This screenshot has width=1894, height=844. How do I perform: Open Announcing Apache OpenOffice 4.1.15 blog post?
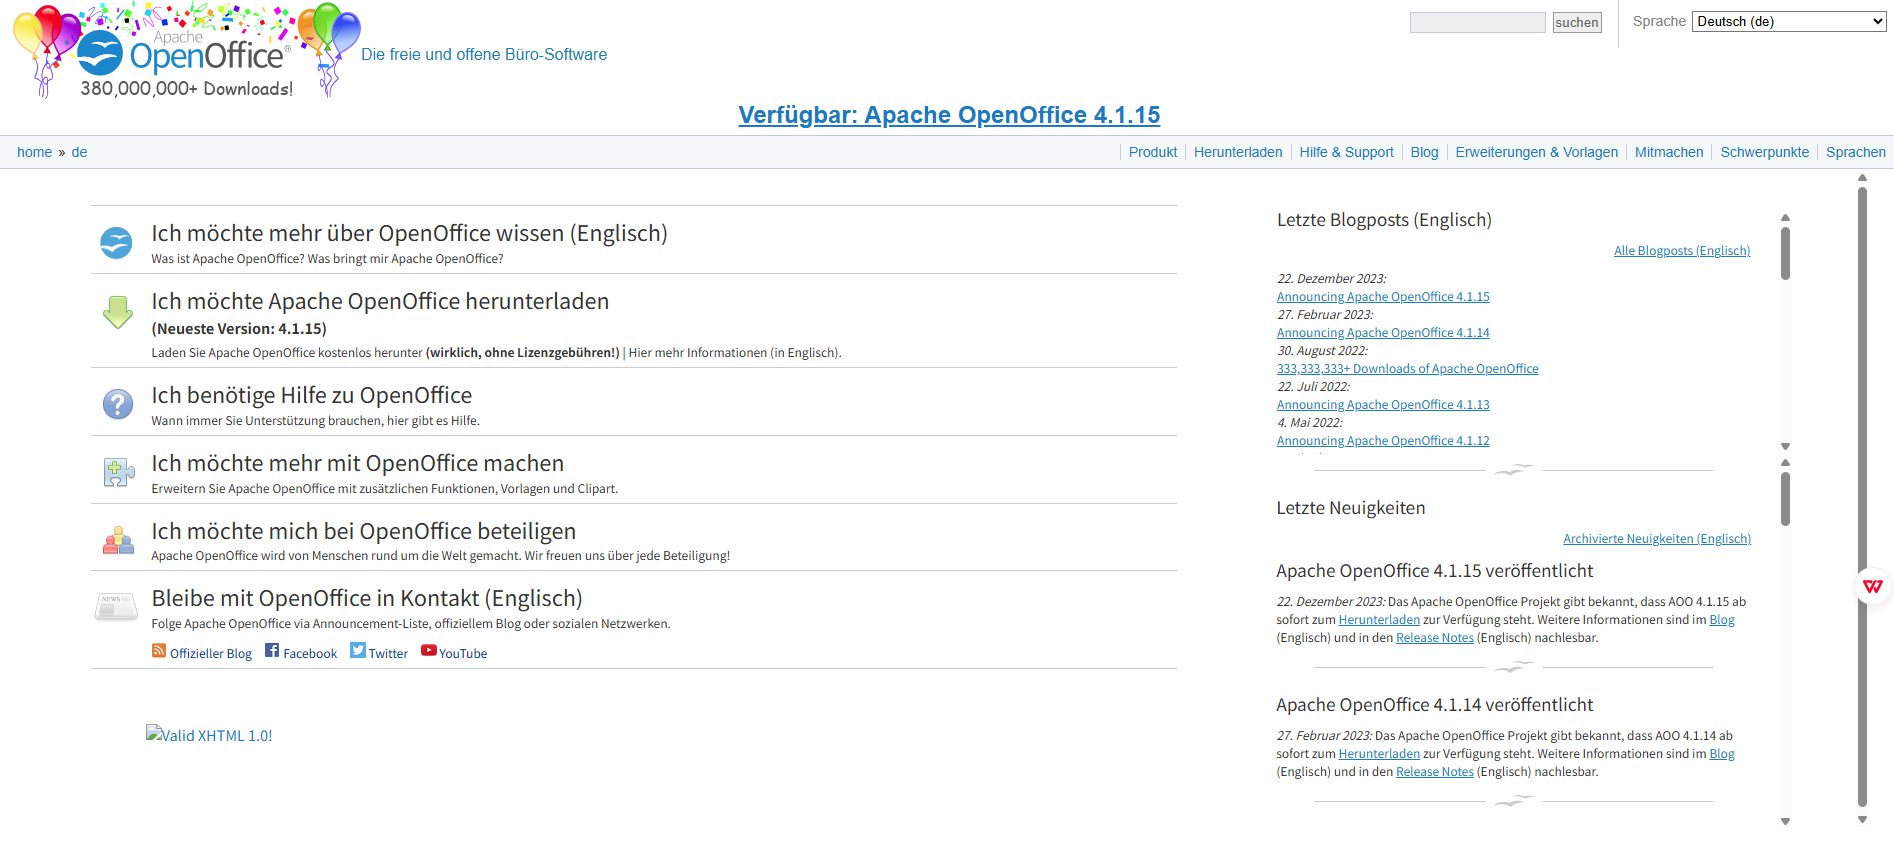tap(1383, 297)
